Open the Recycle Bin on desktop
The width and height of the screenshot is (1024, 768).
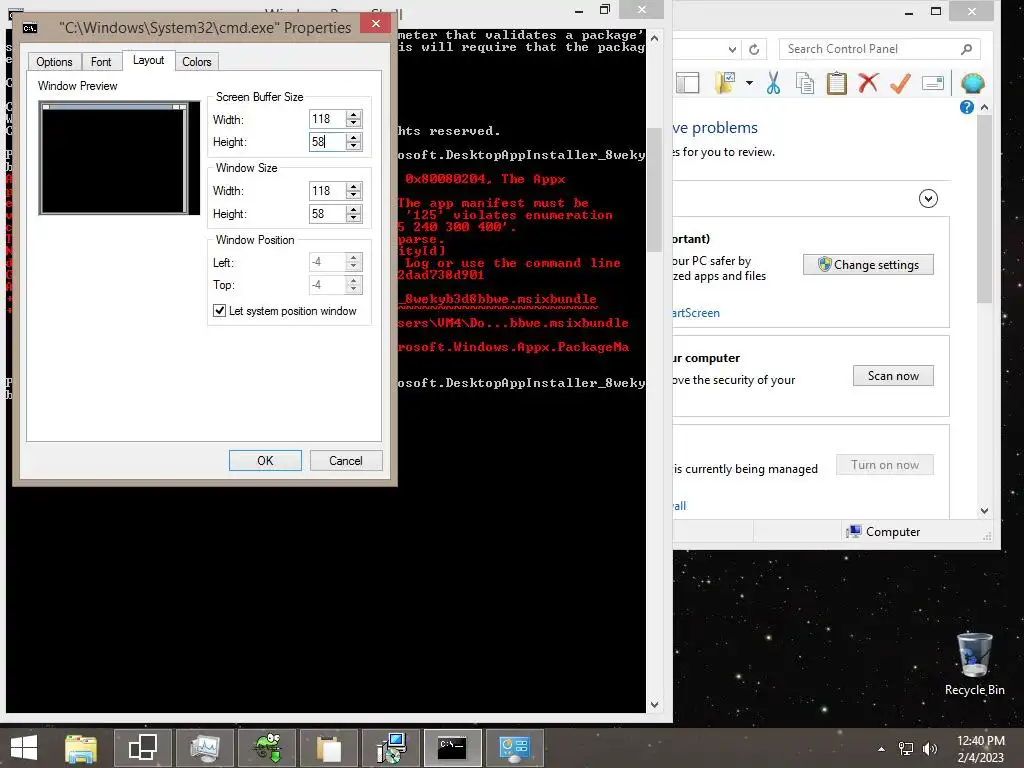(974, 664)
